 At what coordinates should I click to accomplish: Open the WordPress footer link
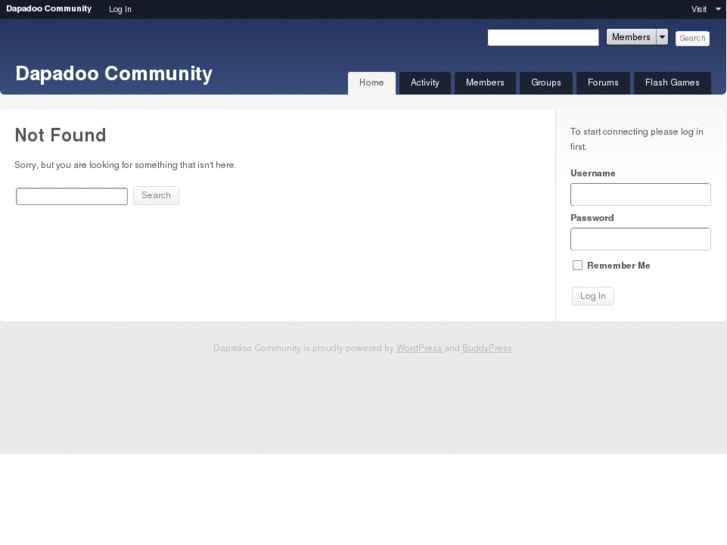419,348
